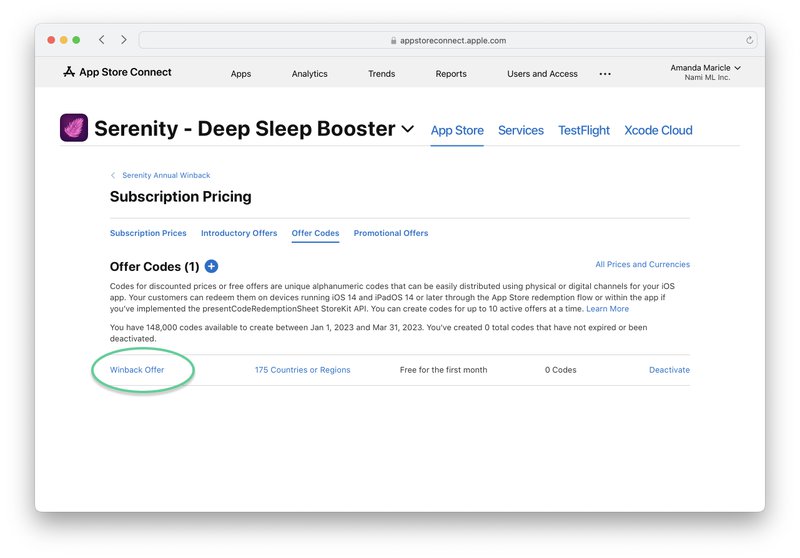Screen dimensions: 800x558
Task: Open the Analytics menu
Action: click(310, 74)
